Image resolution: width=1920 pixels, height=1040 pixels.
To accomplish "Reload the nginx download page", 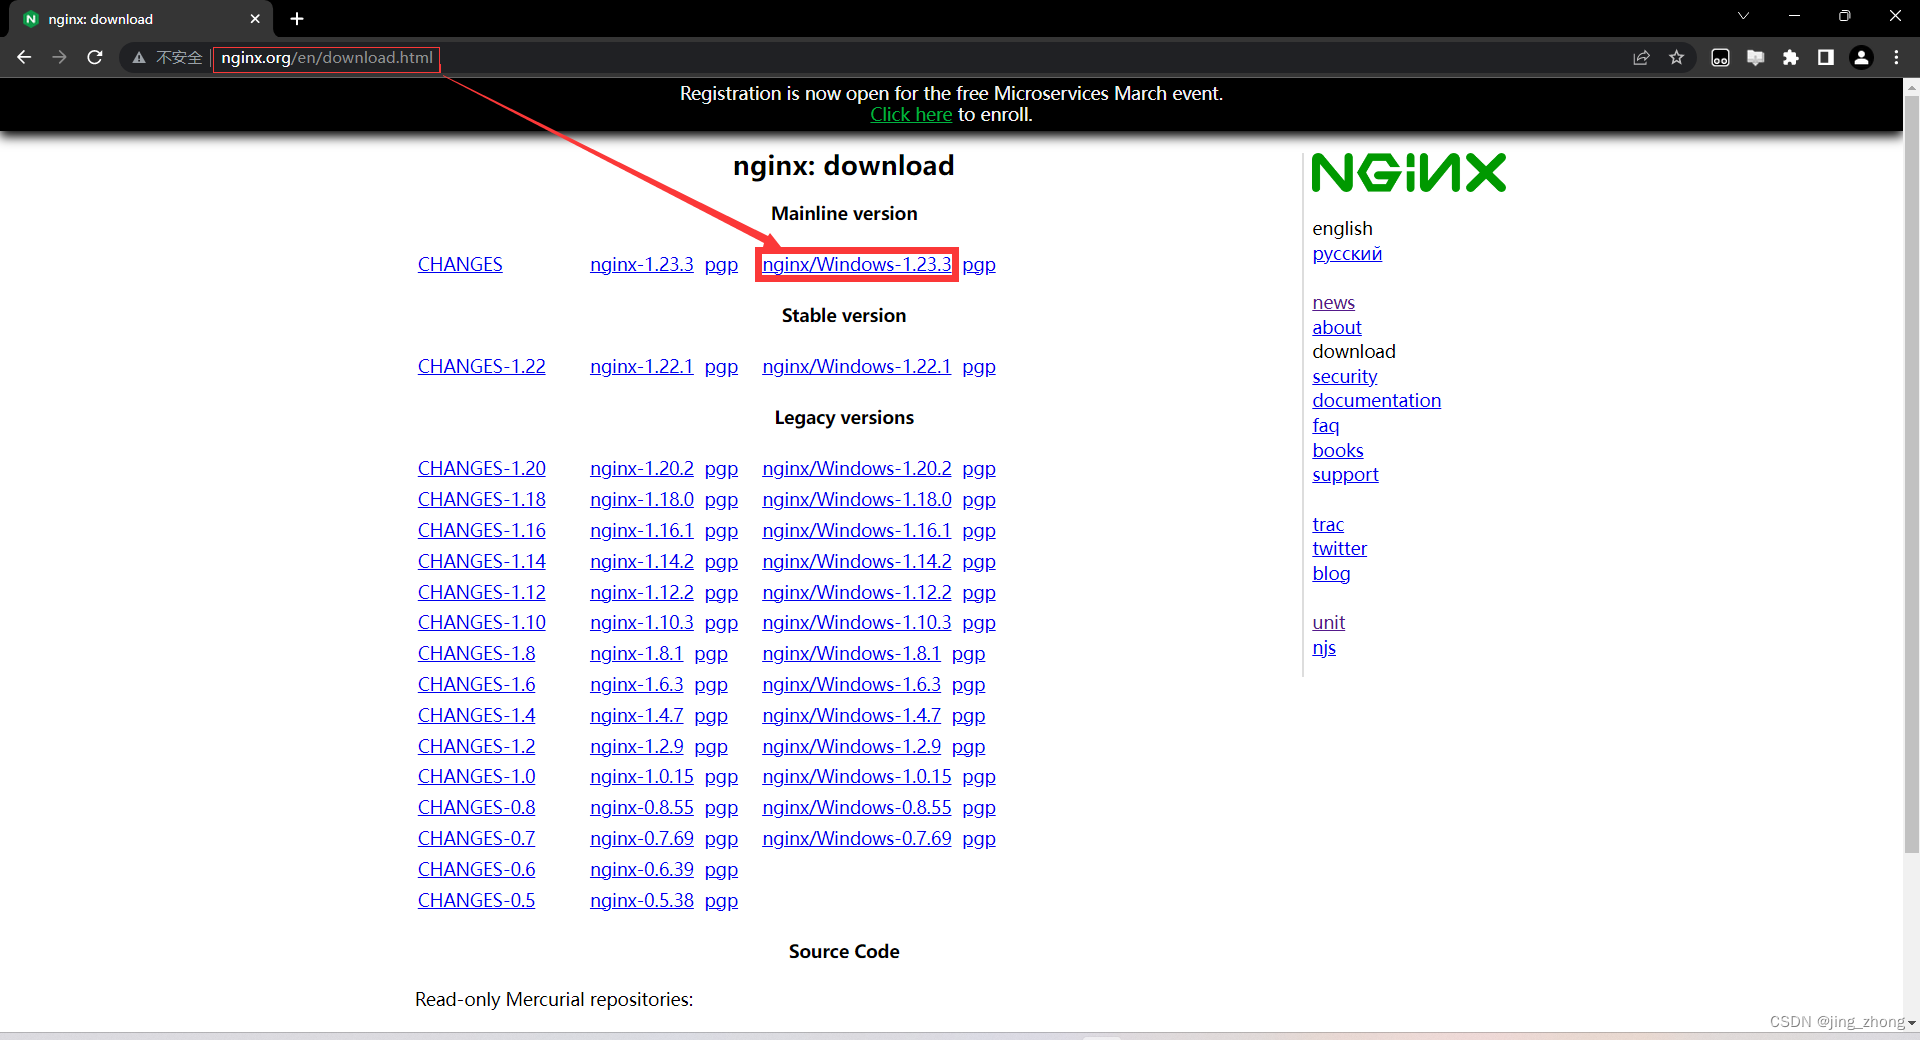I will coord(95,58).
